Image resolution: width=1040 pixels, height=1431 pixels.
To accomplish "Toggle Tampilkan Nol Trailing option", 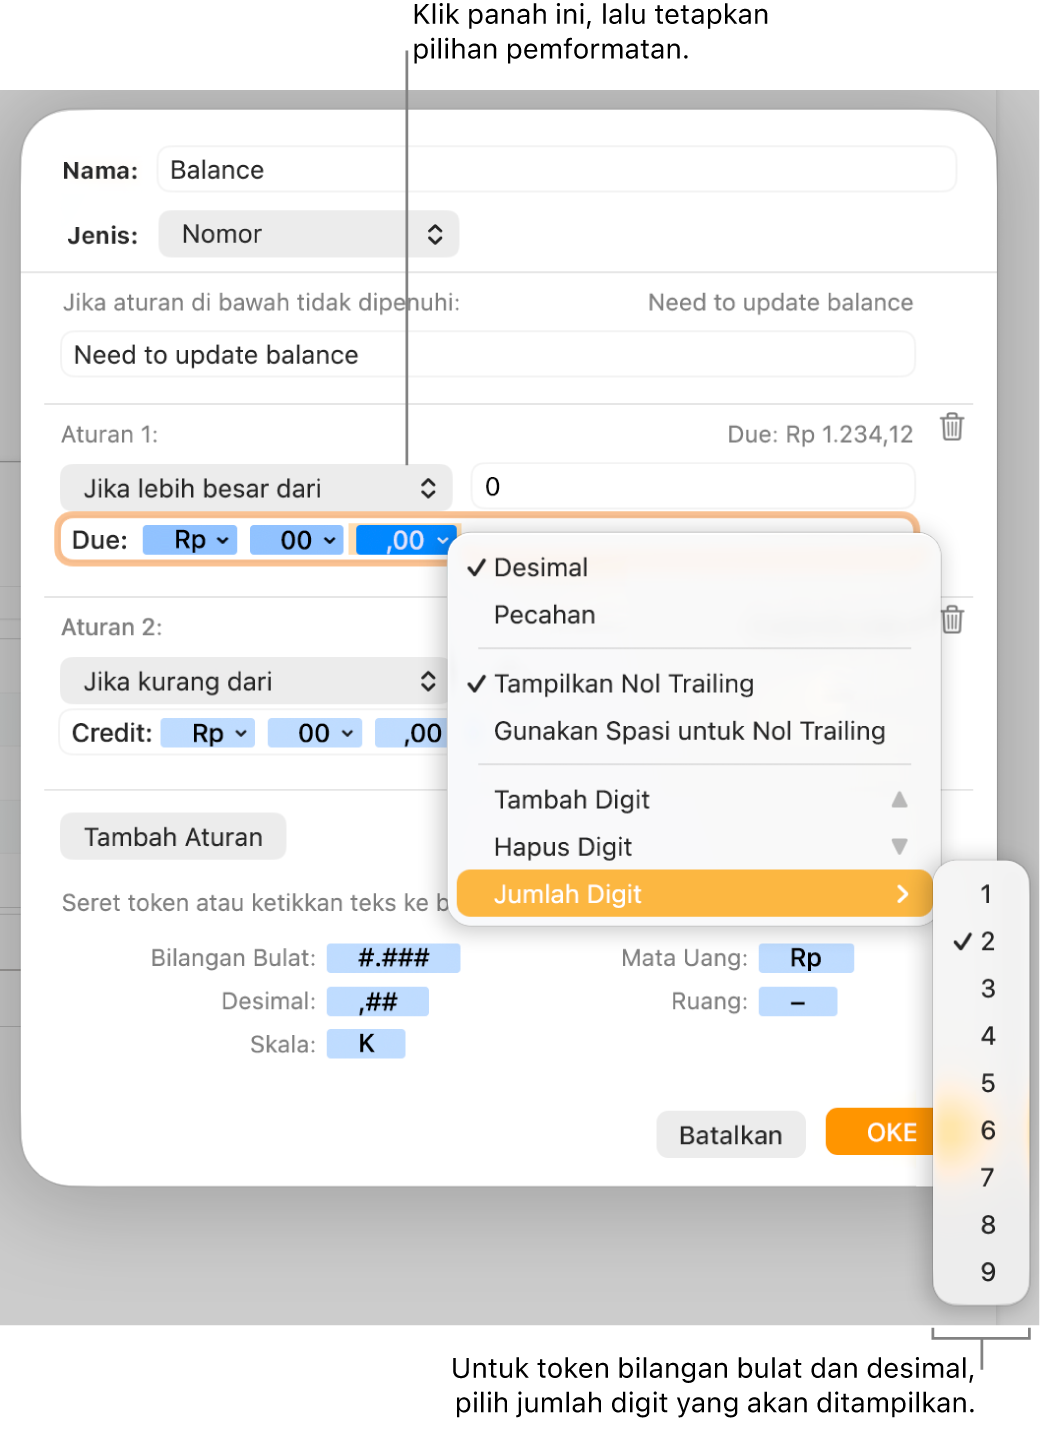I will pos(694,683).
